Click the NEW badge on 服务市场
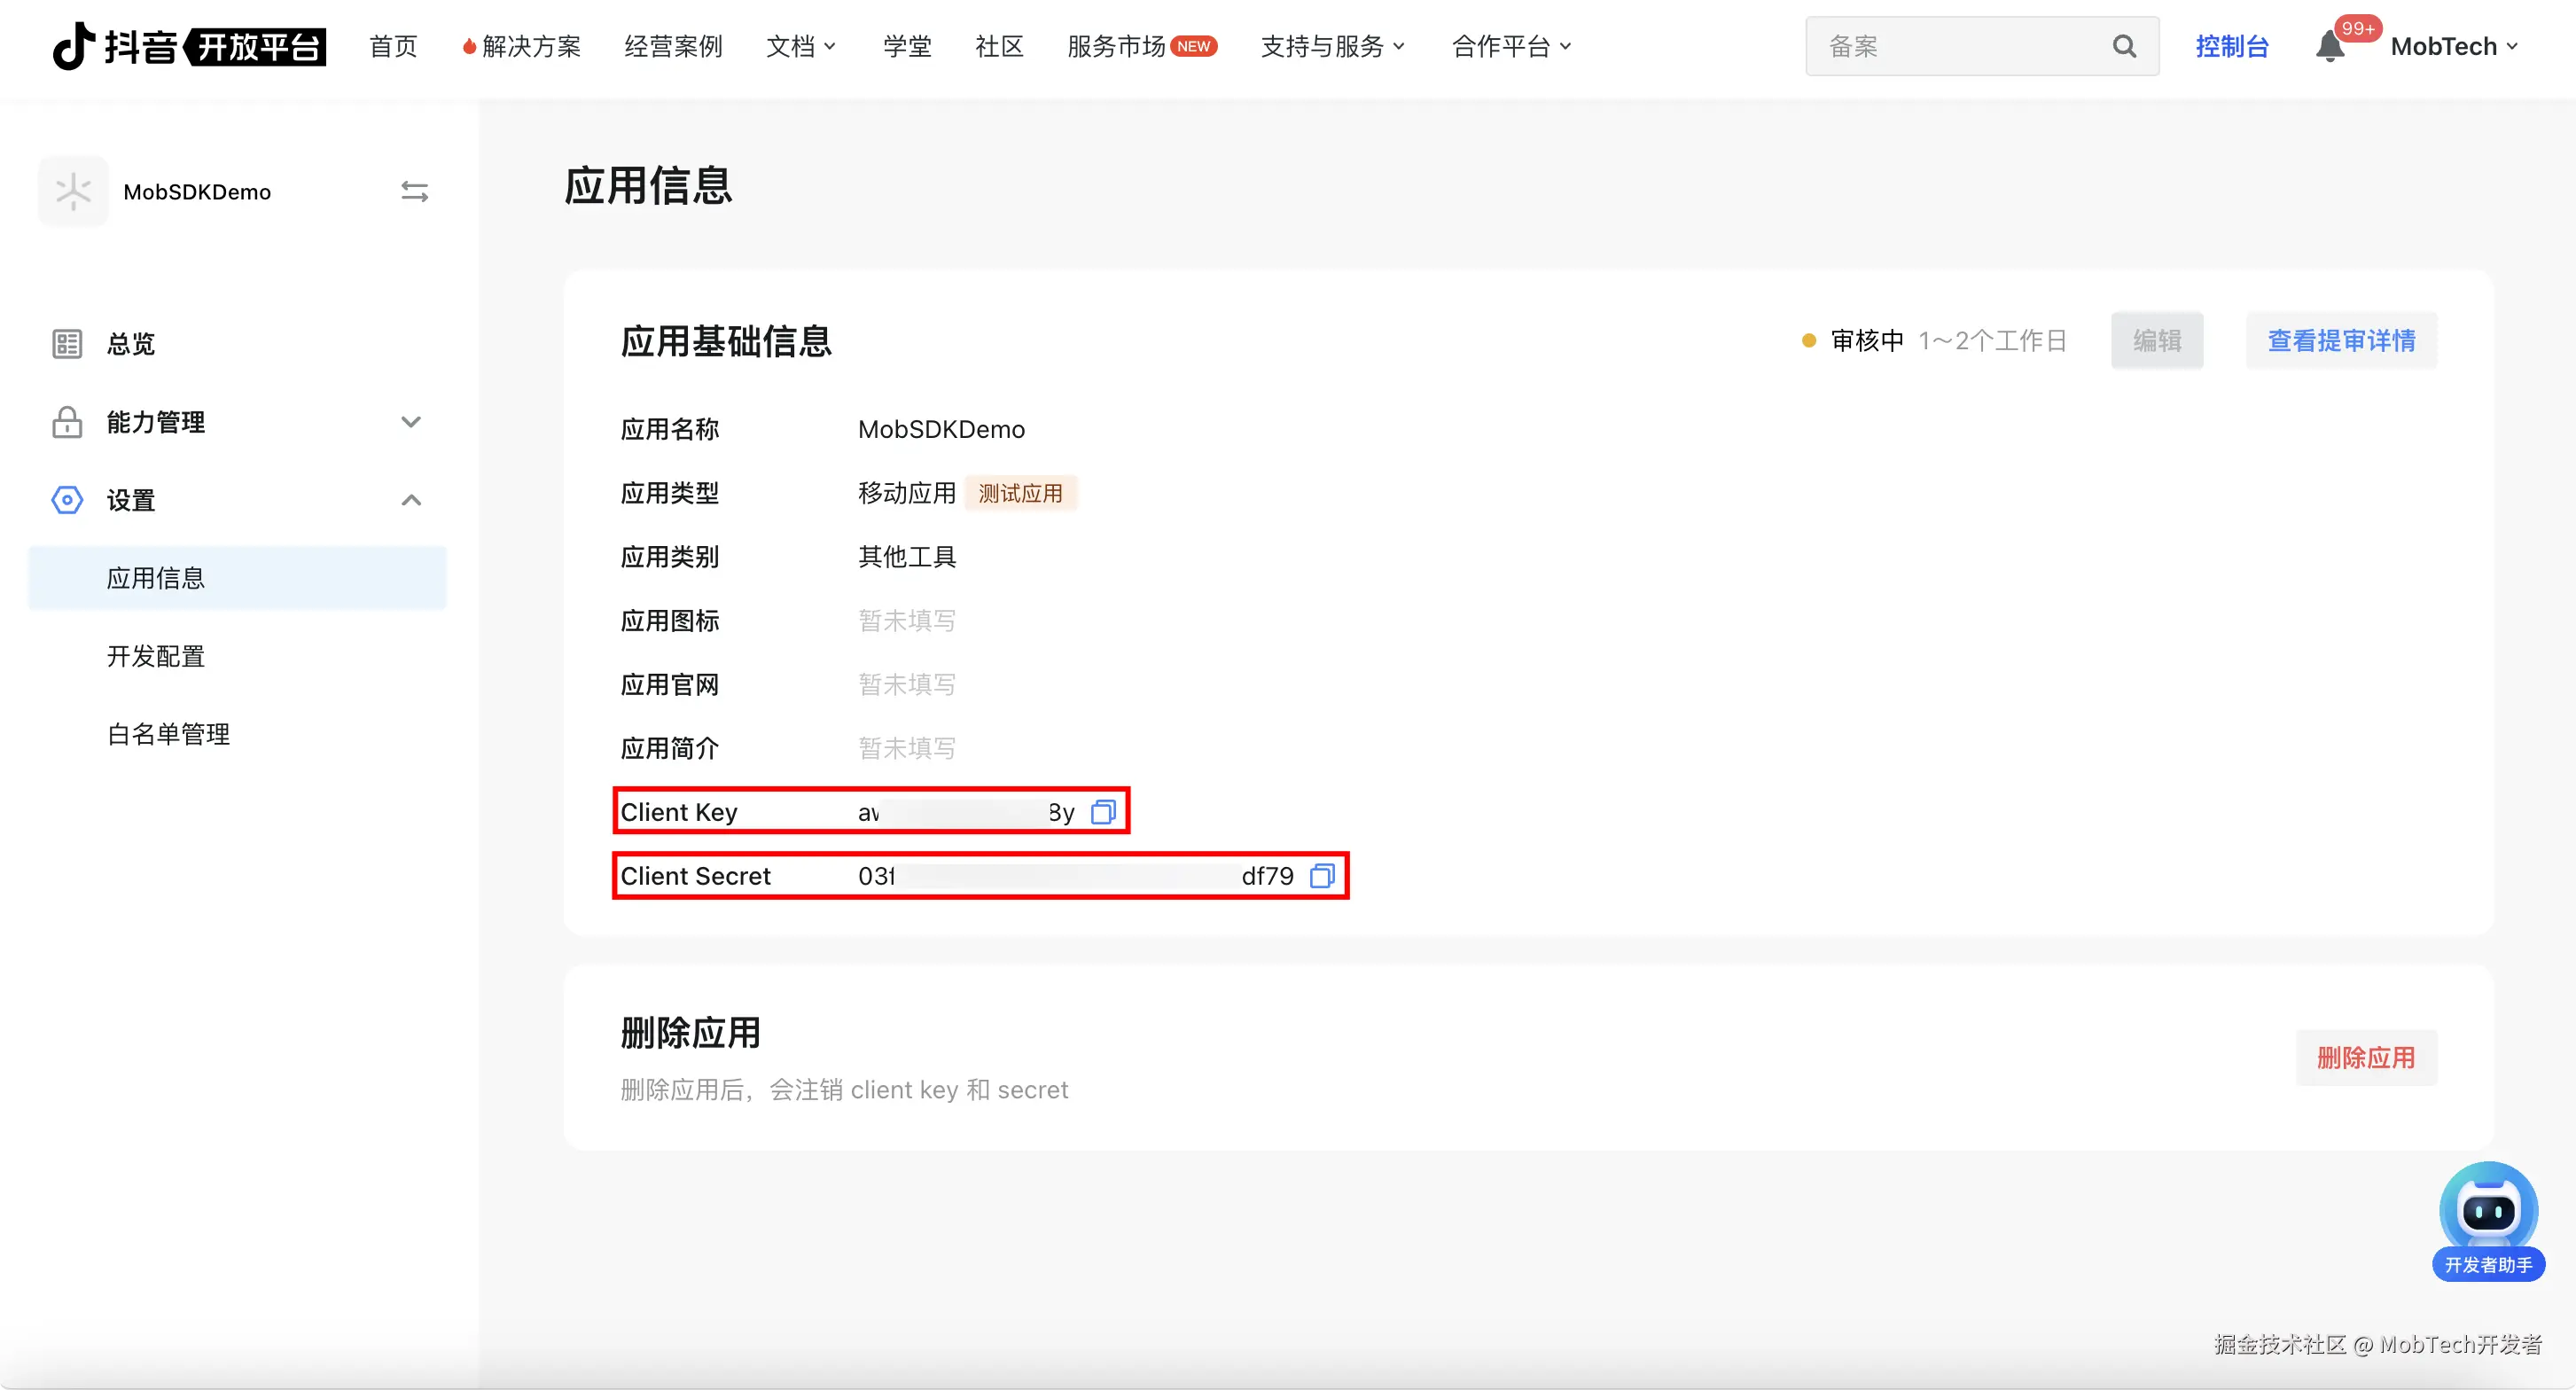 tap(1194, 46)
